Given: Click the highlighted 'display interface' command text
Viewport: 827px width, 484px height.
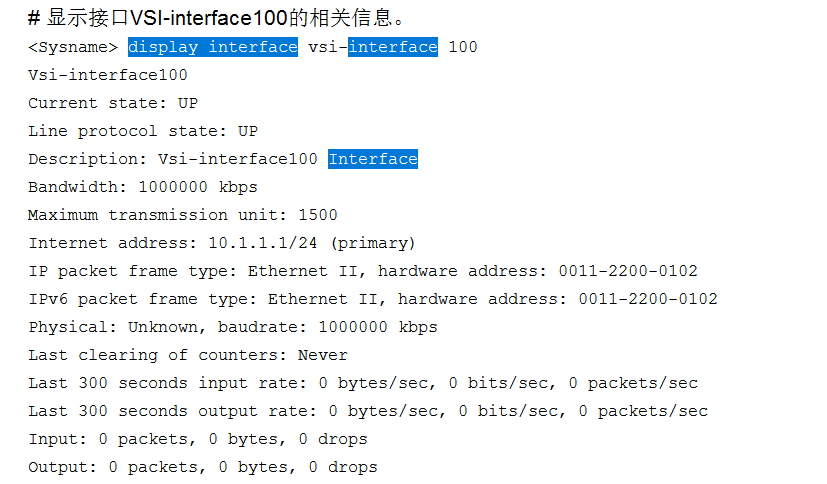Looking at the screenshot, I should click(212, 47).
